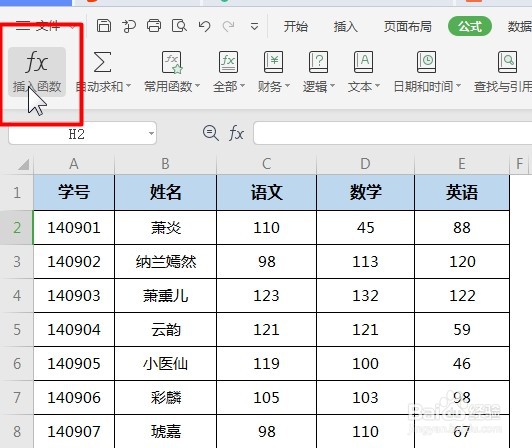The image size is (532, 448).
Task: Expand the Name Box H2 dropdown arrow
Action: click(x=151, y=133)
